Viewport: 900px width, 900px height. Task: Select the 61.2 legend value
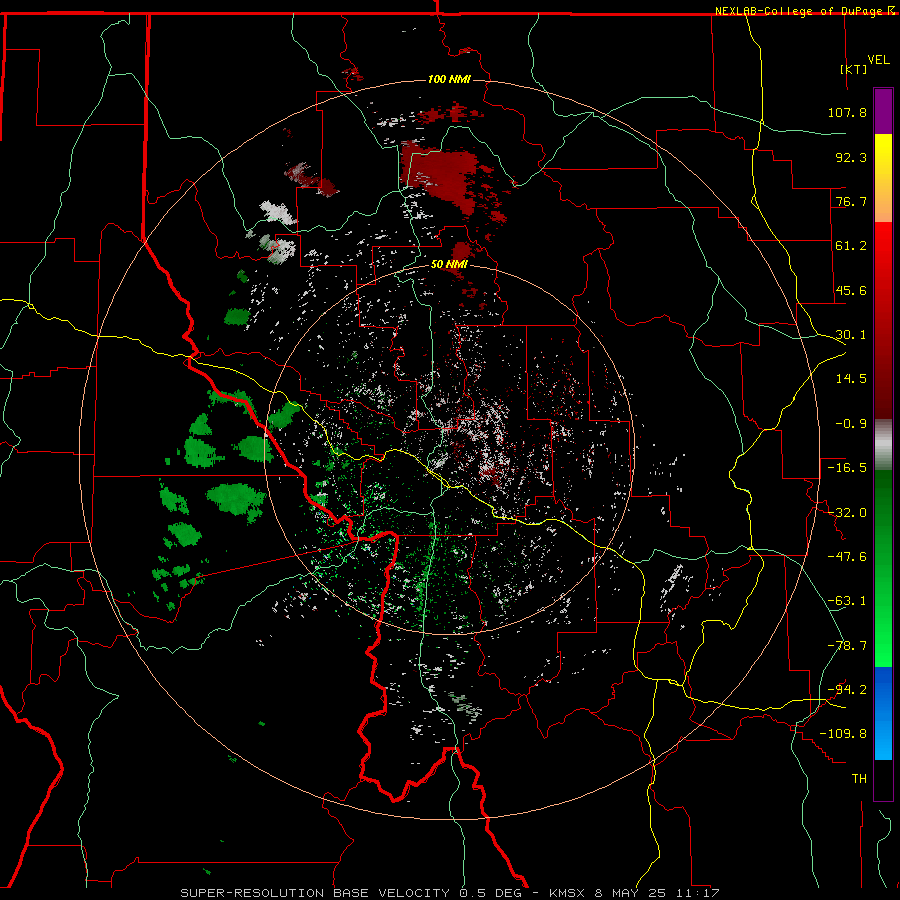pos(851,246)
